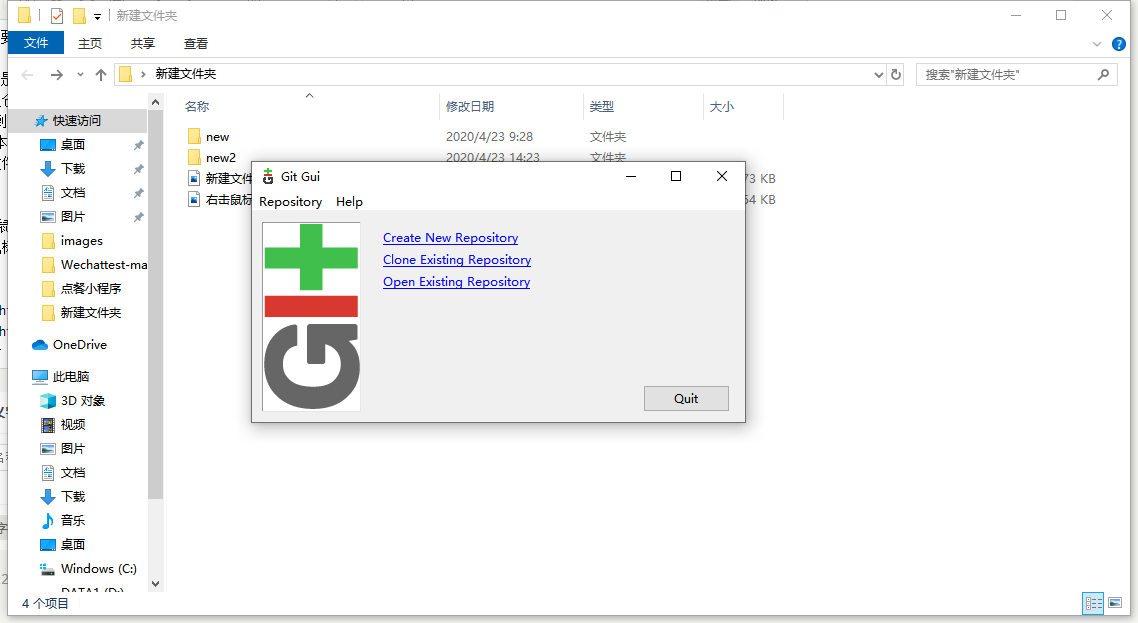
Task: Open the new2 folder in file list
Action: 220,158
